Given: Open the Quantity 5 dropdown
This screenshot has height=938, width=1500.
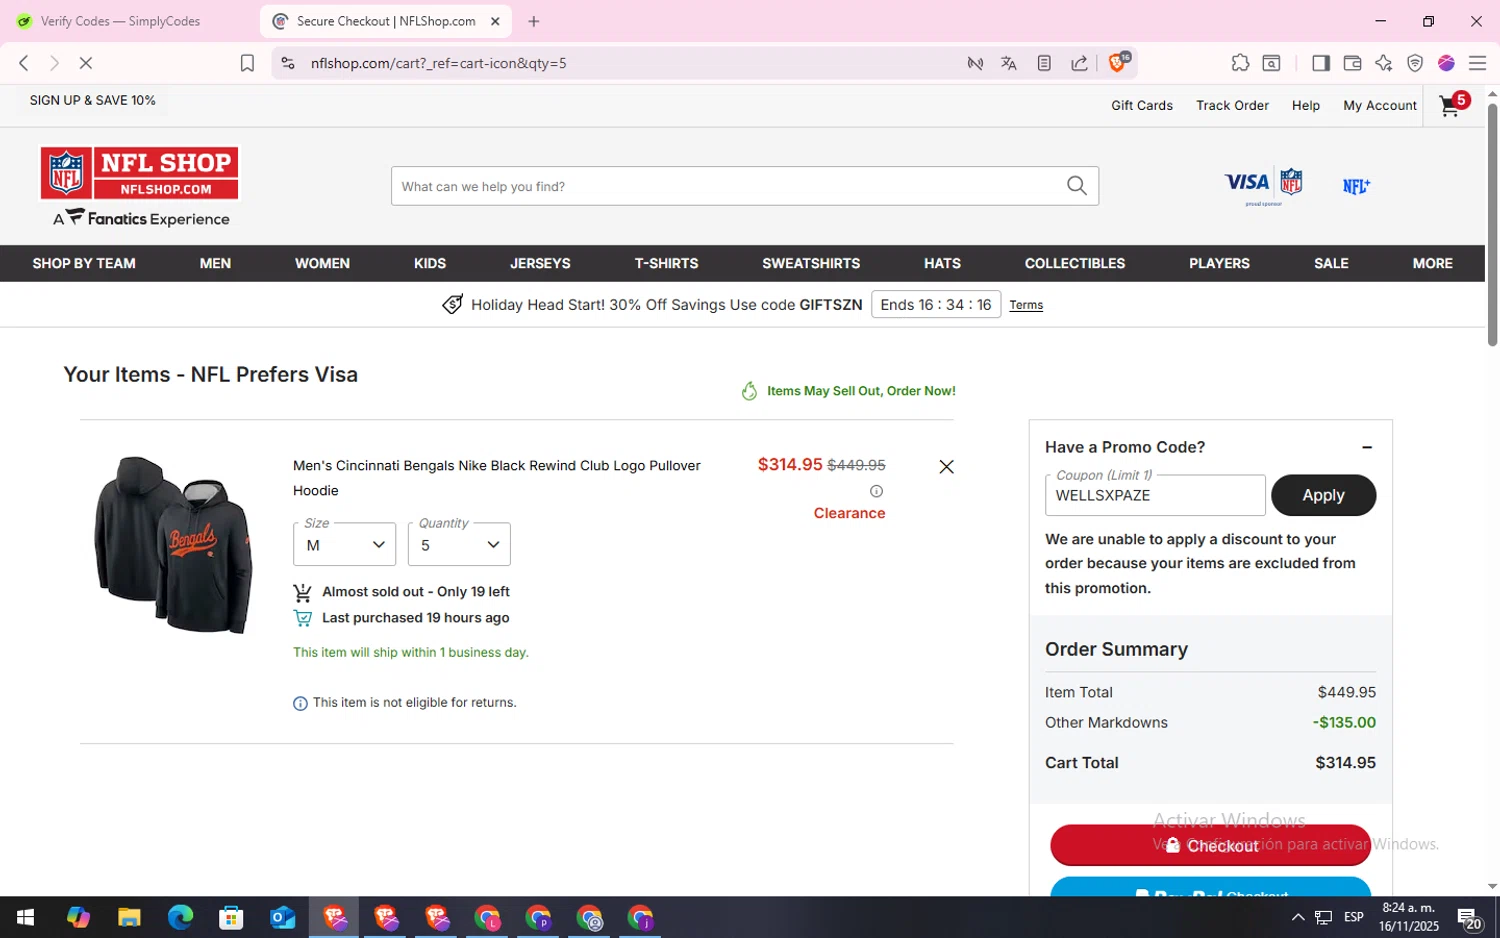Looking at the screenshot, I should point(459,544).
